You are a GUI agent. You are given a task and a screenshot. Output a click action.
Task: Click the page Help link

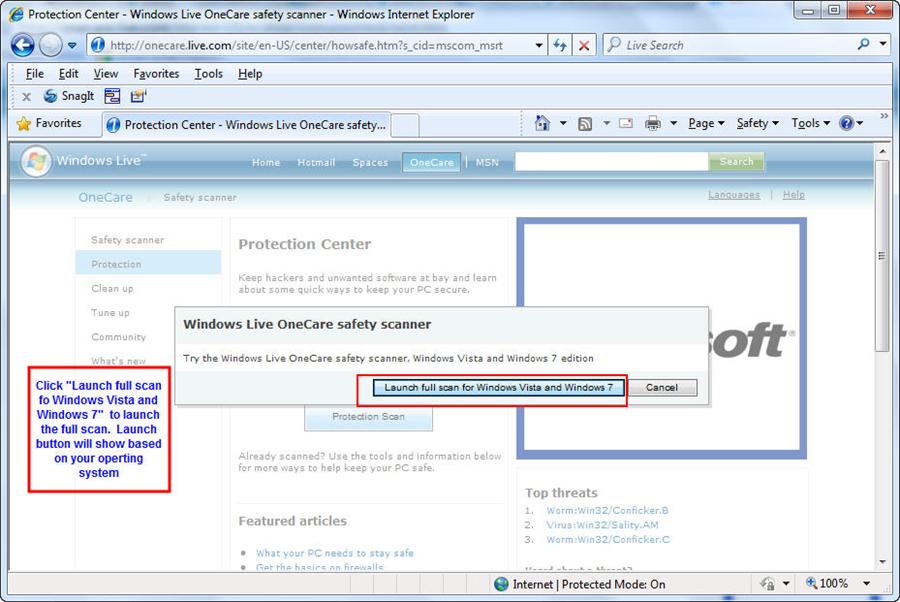click(x=793, y=195)
